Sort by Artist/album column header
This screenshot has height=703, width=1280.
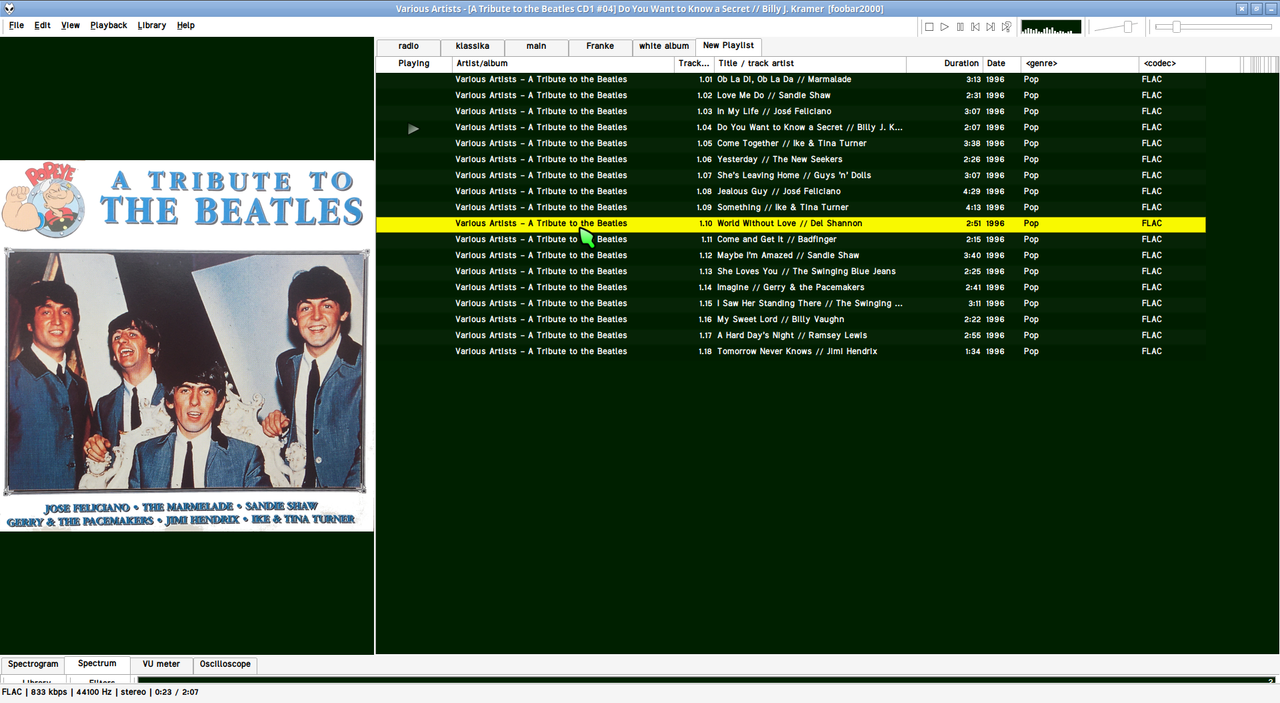564,64
